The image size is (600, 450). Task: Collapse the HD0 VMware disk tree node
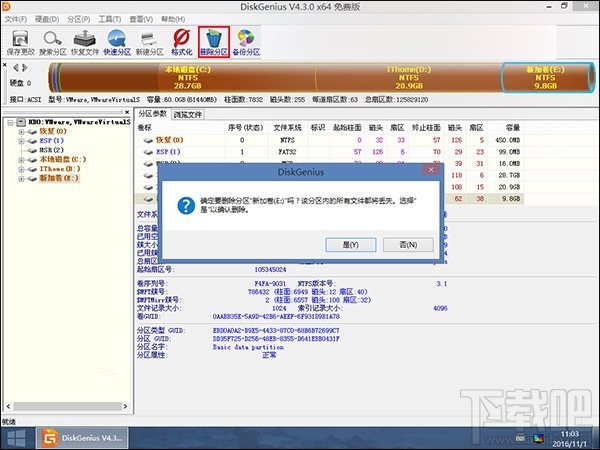coord(10,122)
